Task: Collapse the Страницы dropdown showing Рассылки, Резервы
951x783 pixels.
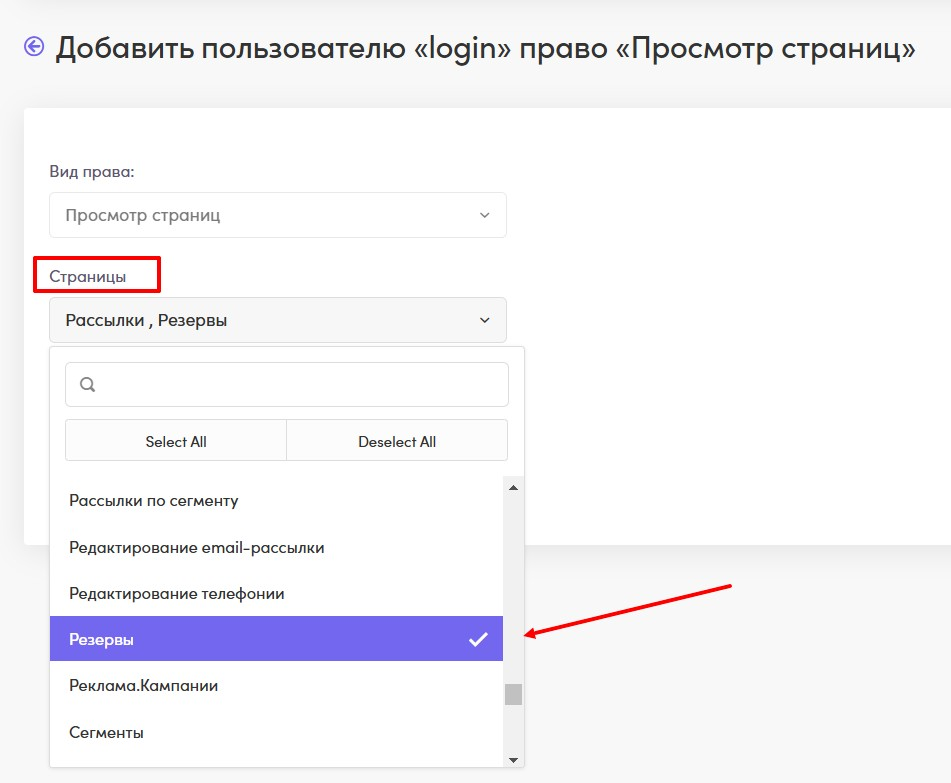Action: click(278, 320)
